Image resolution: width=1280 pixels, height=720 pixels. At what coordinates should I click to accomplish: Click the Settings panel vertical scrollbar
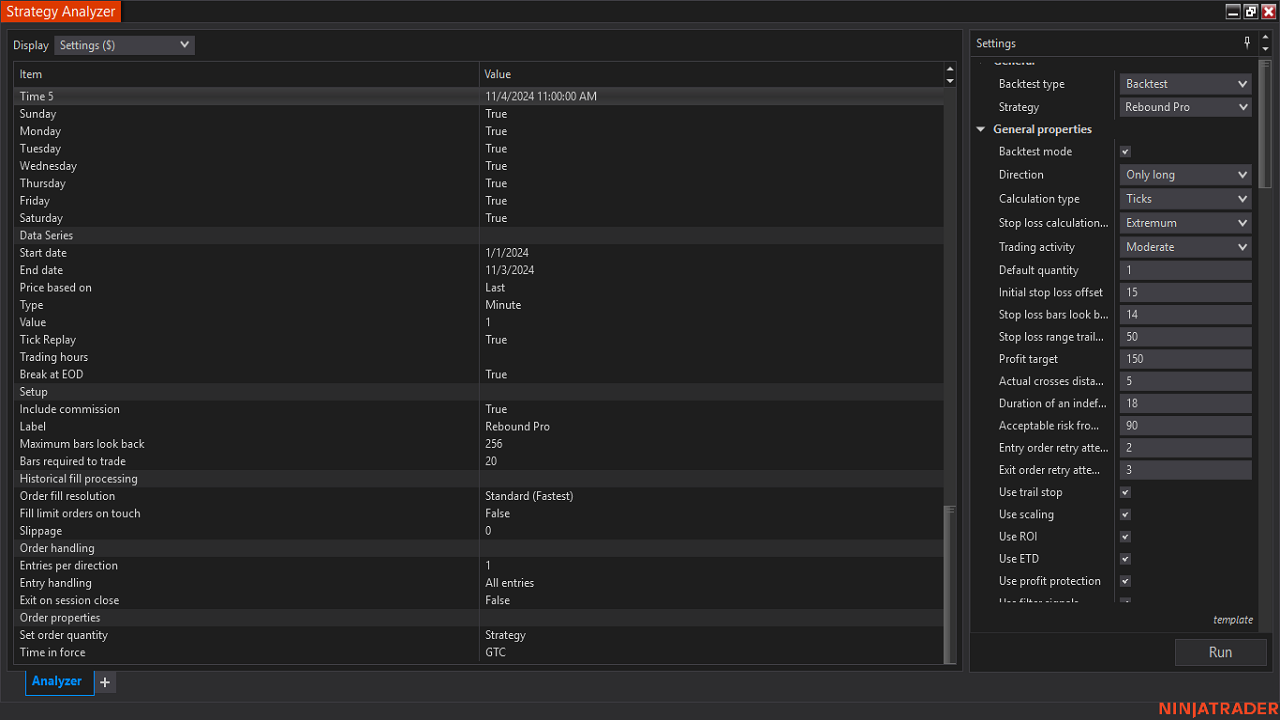(x=1265, y=122)
